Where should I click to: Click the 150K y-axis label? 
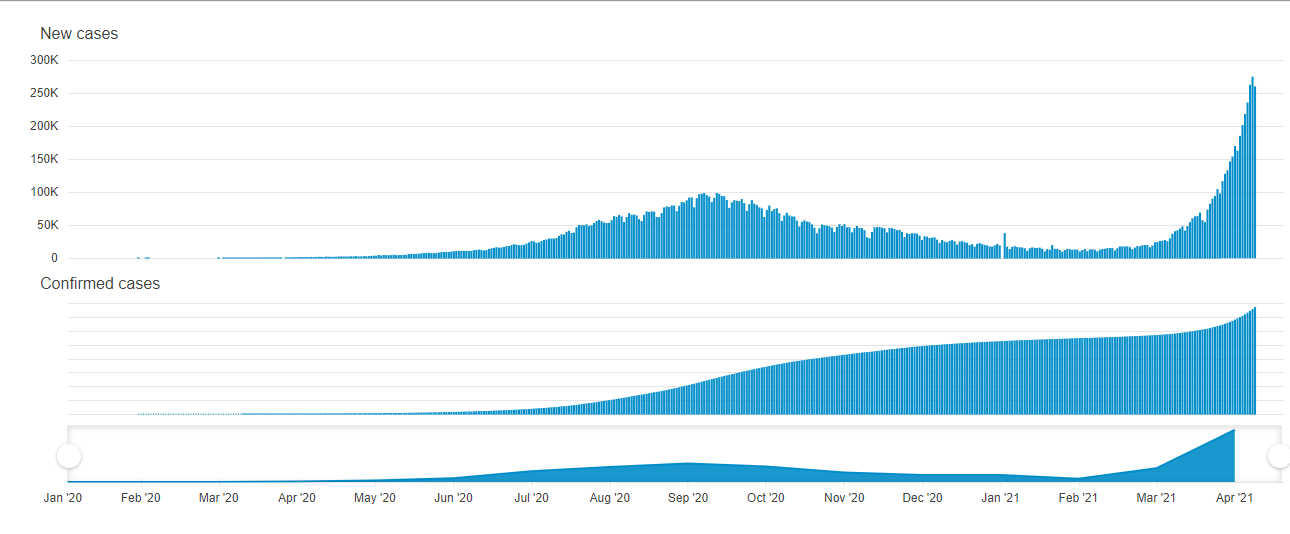coord(45,159)
